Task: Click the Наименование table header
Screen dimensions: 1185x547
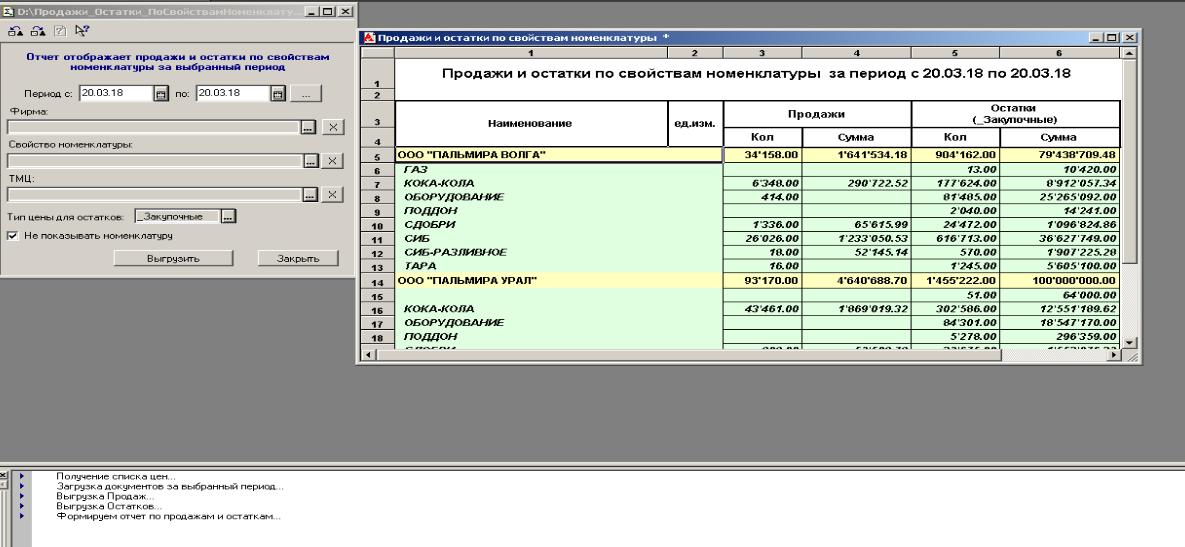Action: [x=531, y=124]
